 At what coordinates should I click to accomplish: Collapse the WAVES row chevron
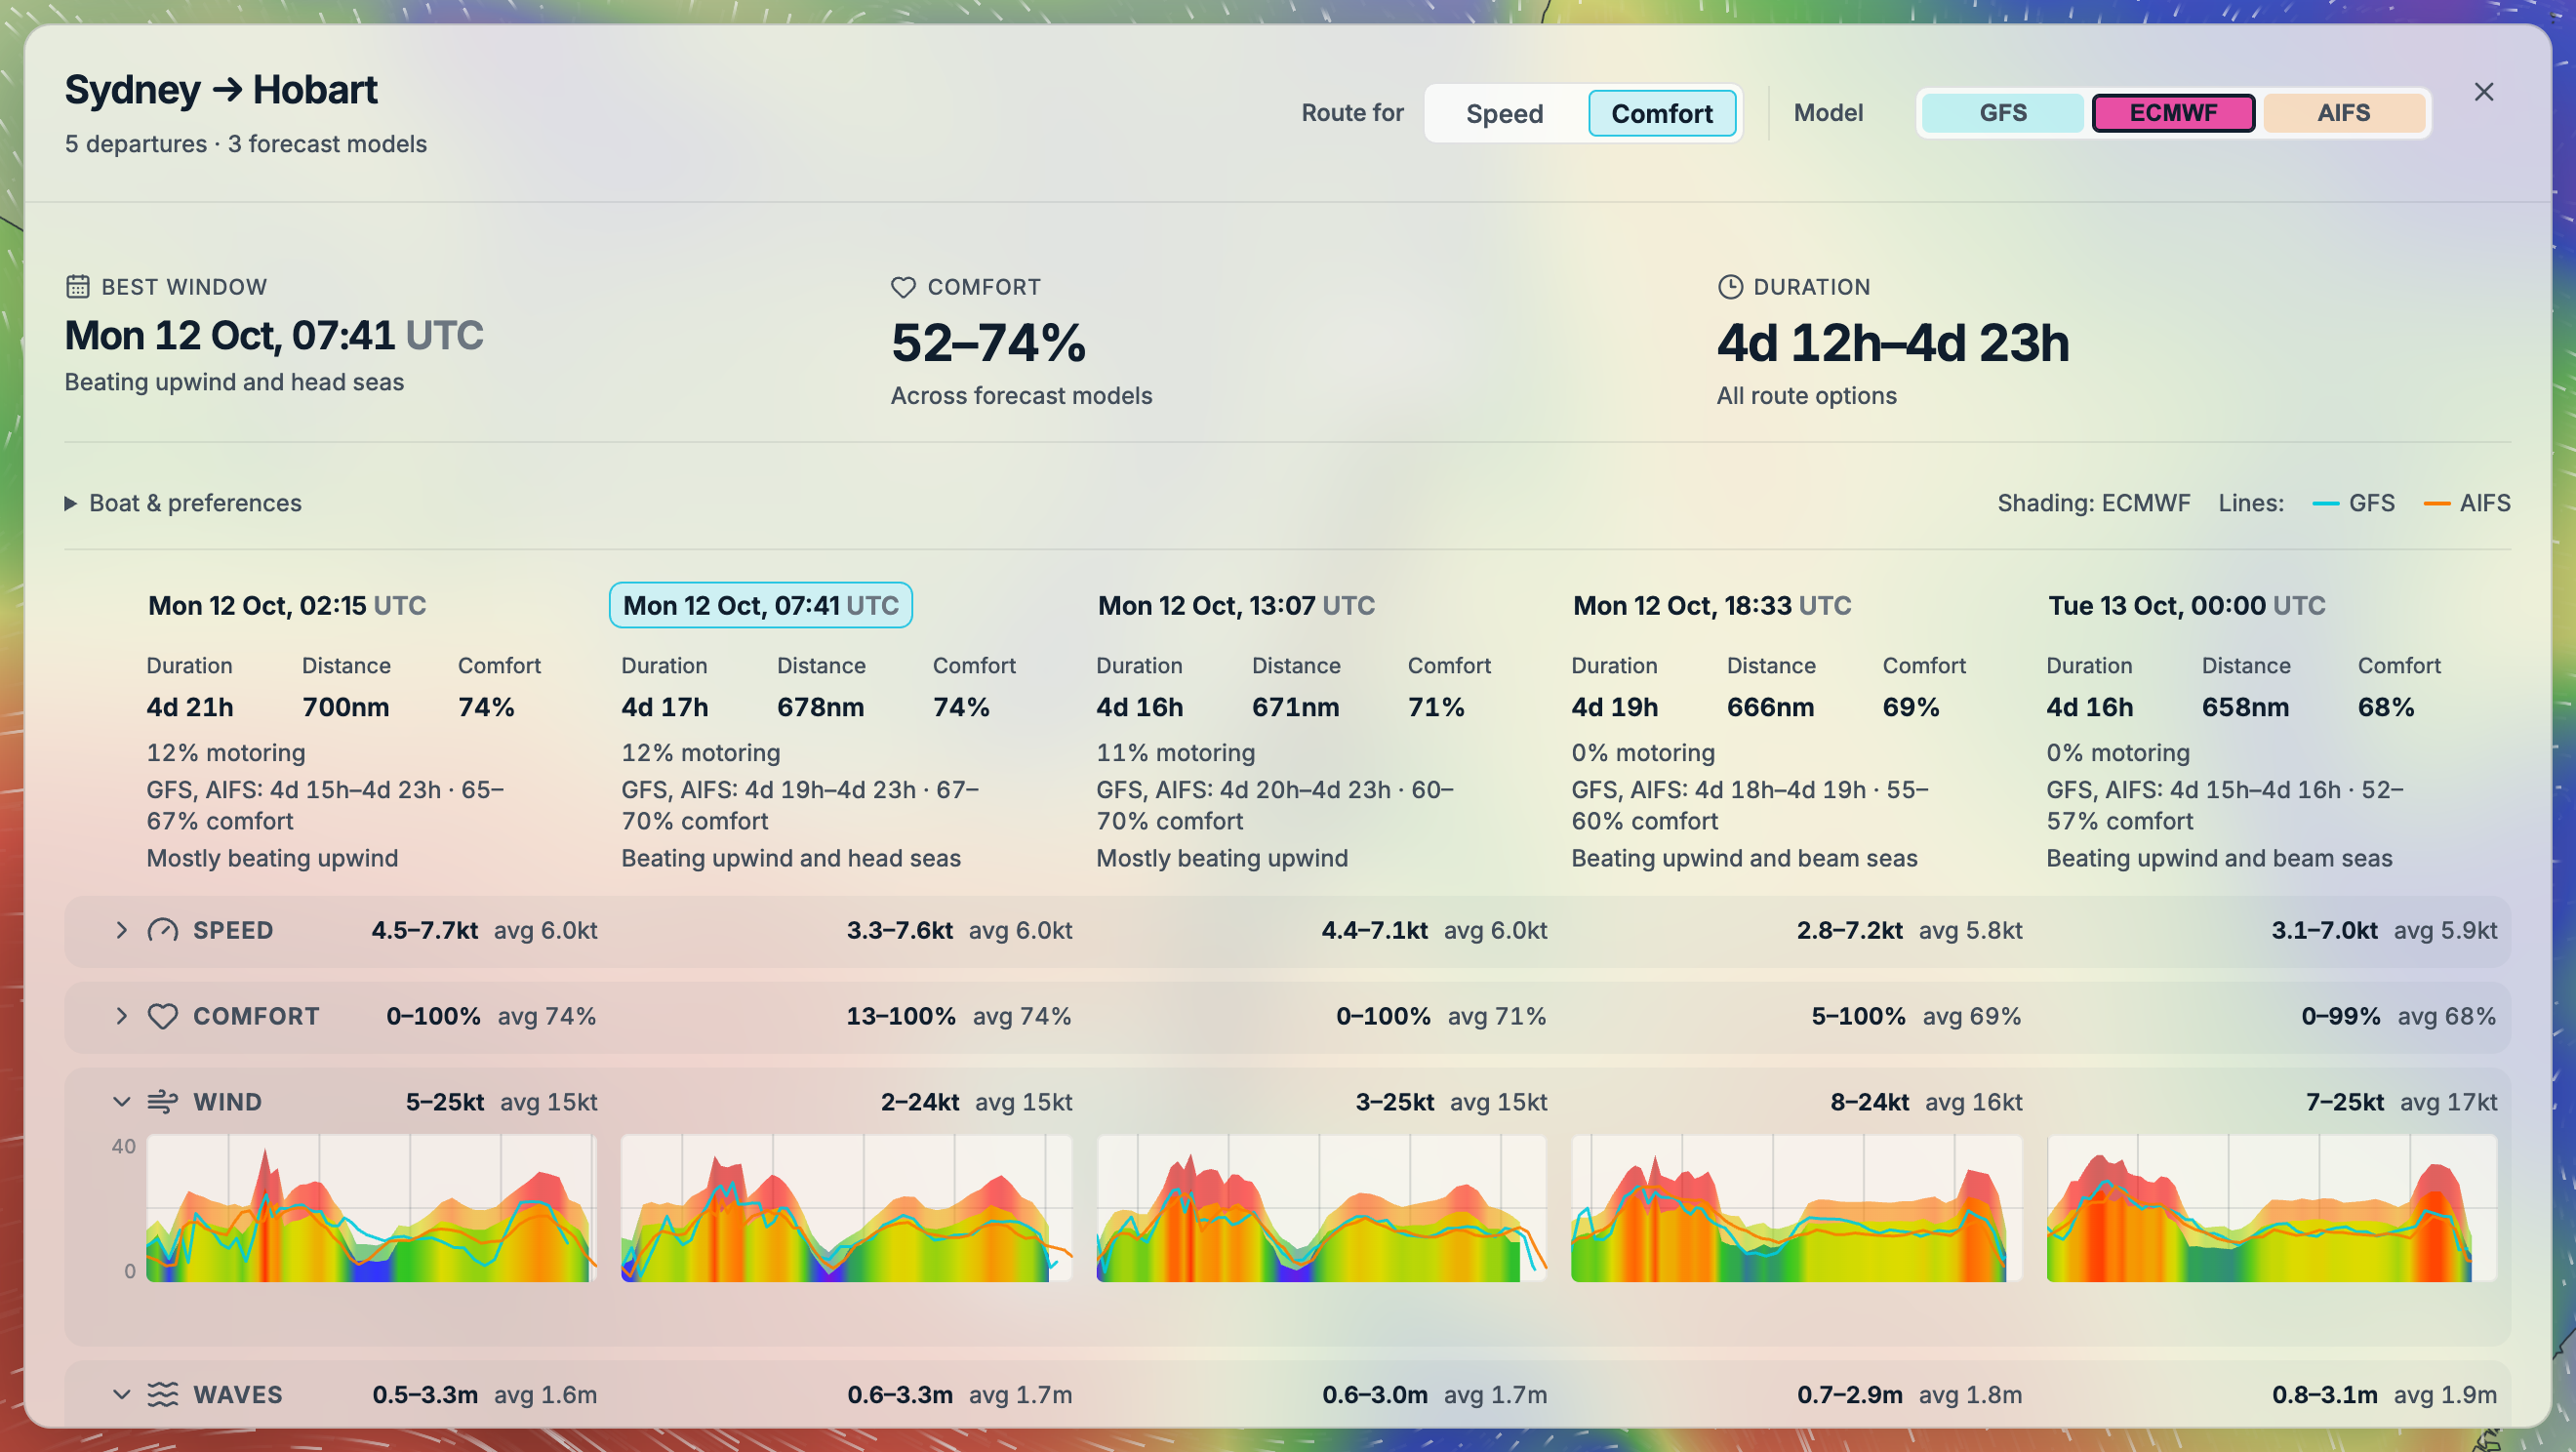coord(122,1394)
